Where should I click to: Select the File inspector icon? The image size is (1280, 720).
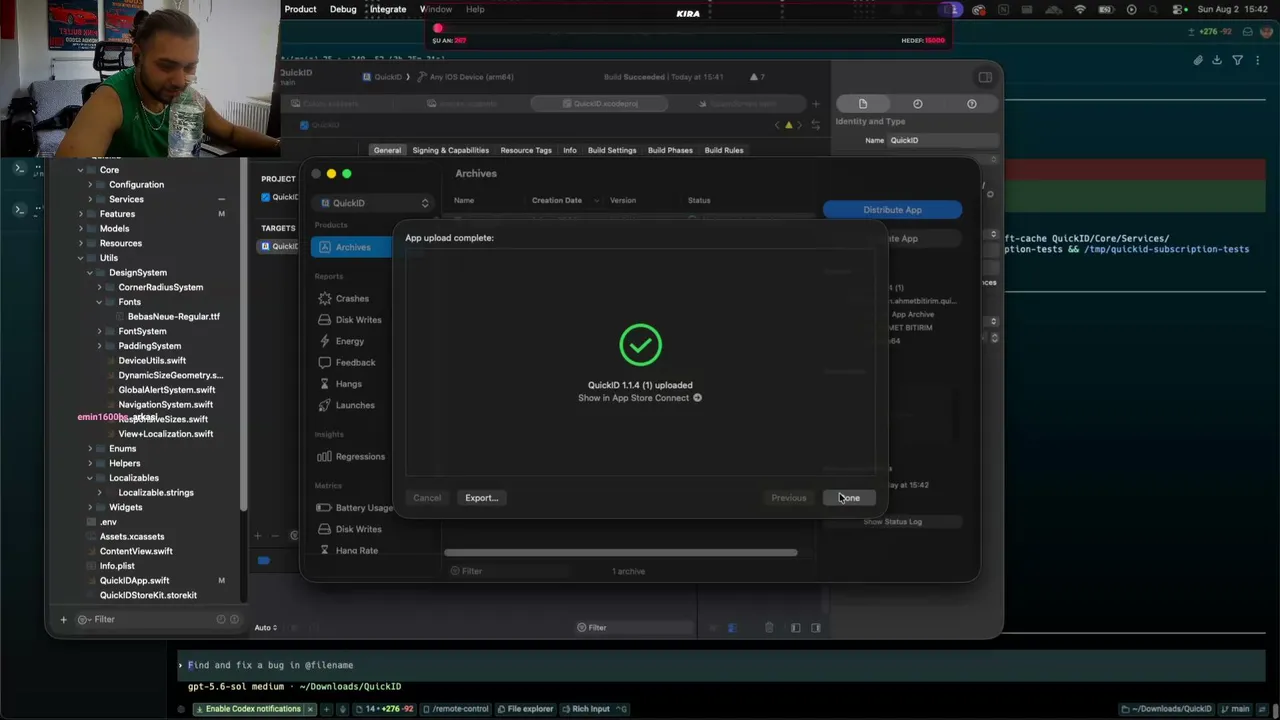(863, 104)
